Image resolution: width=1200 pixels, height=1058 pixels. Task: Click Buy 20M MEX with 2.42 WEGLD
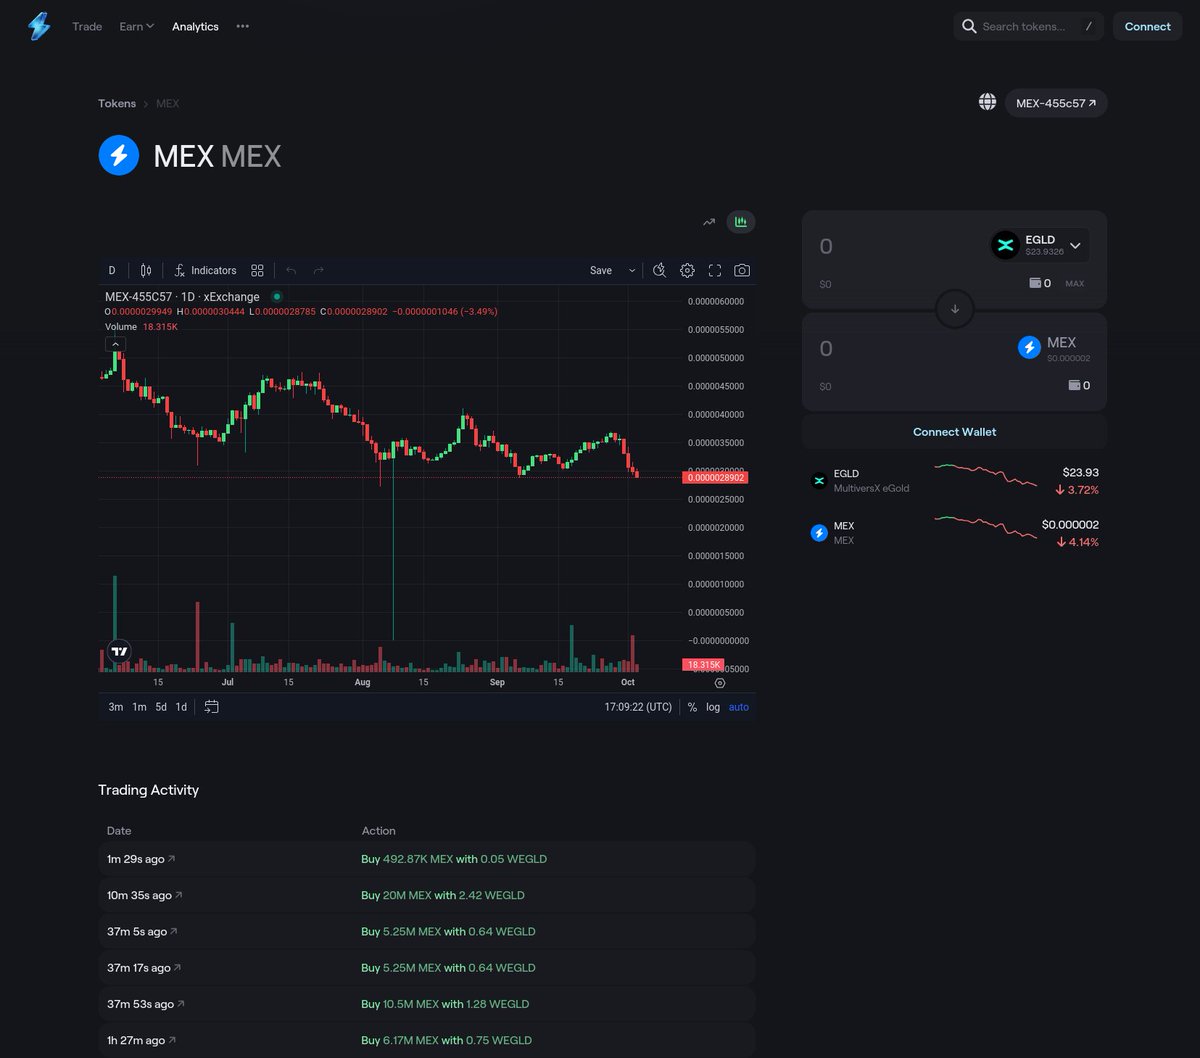click(443, 895)
